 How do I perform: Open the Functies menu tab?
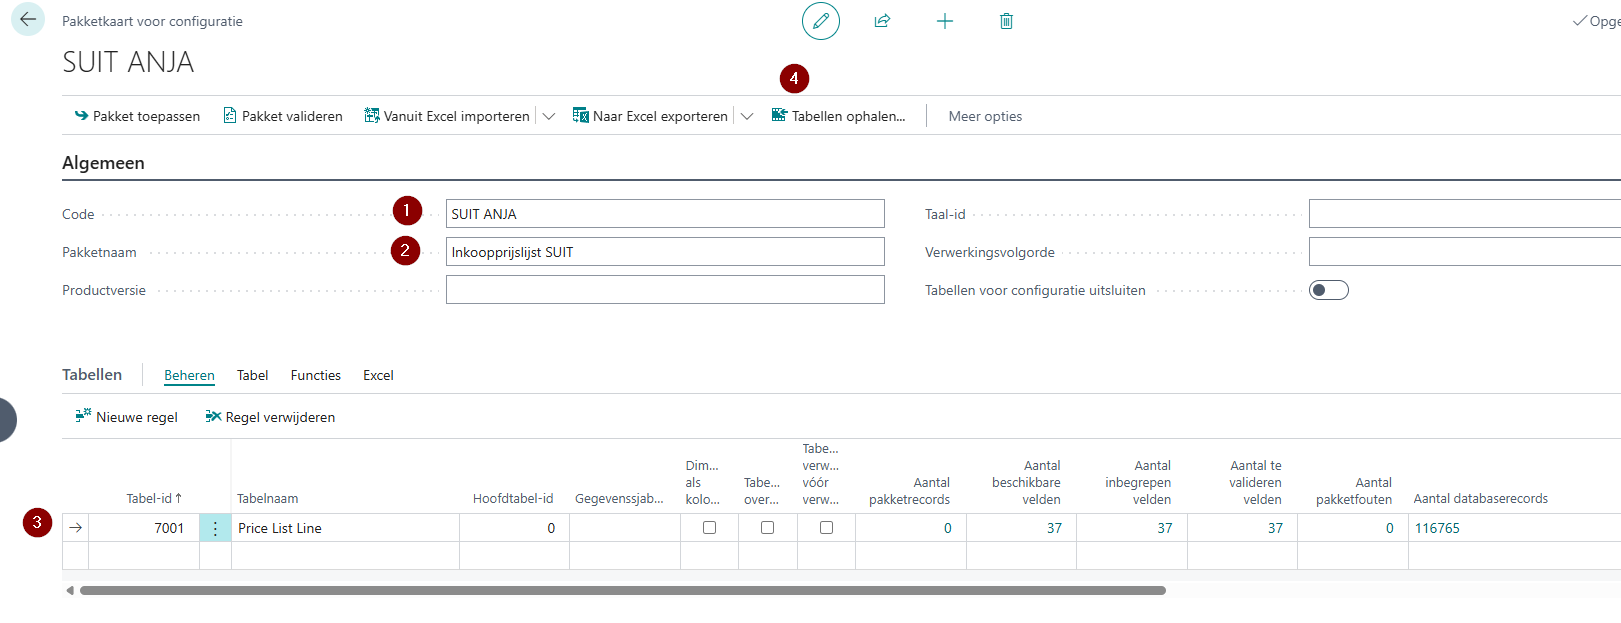(316, 375)
